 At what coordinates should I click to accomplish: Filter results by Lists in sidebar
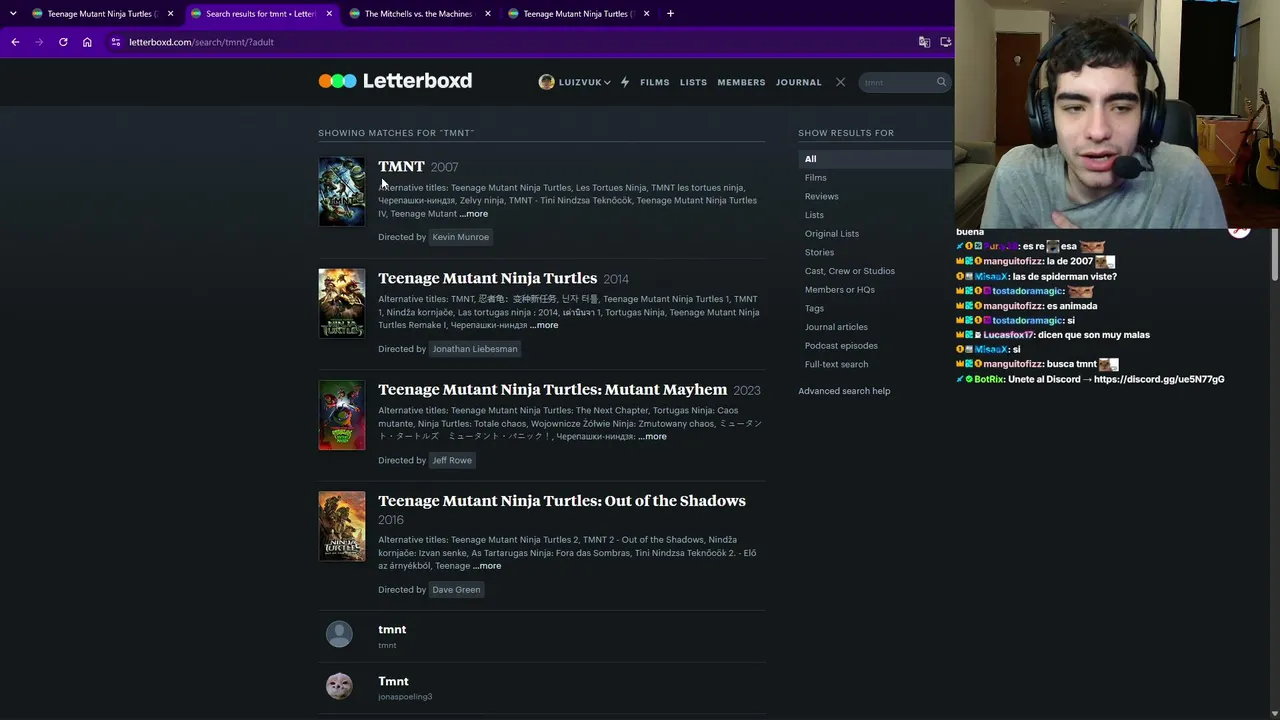815,215
